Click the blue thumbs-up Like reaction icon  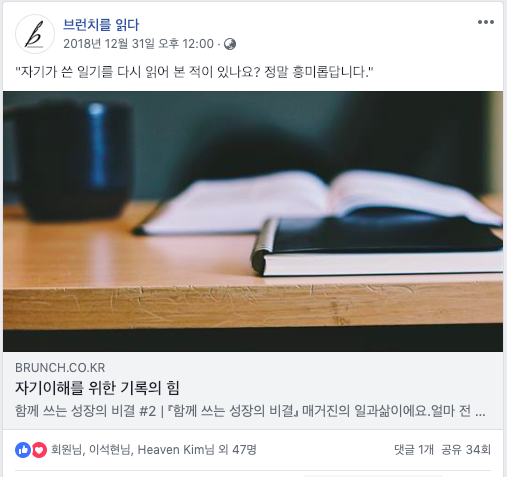pos(23,450)
